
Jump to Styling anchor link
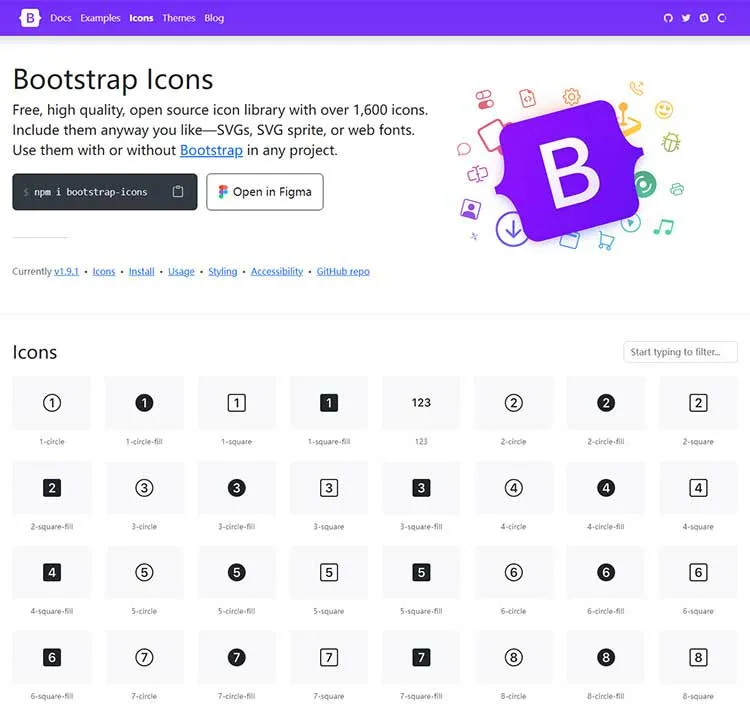[222, 271]
